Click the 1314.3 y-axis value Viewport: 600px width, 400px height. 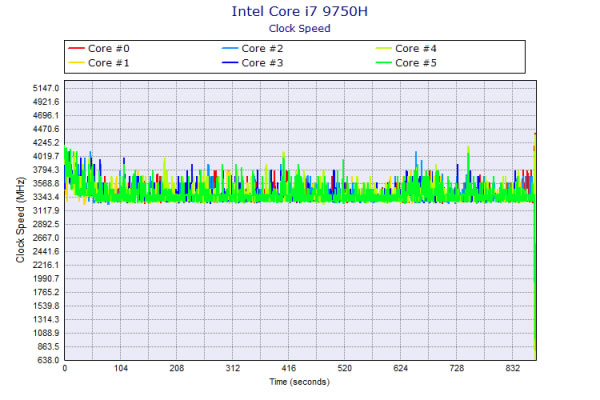pyautogui.click(x=46, y=319)
